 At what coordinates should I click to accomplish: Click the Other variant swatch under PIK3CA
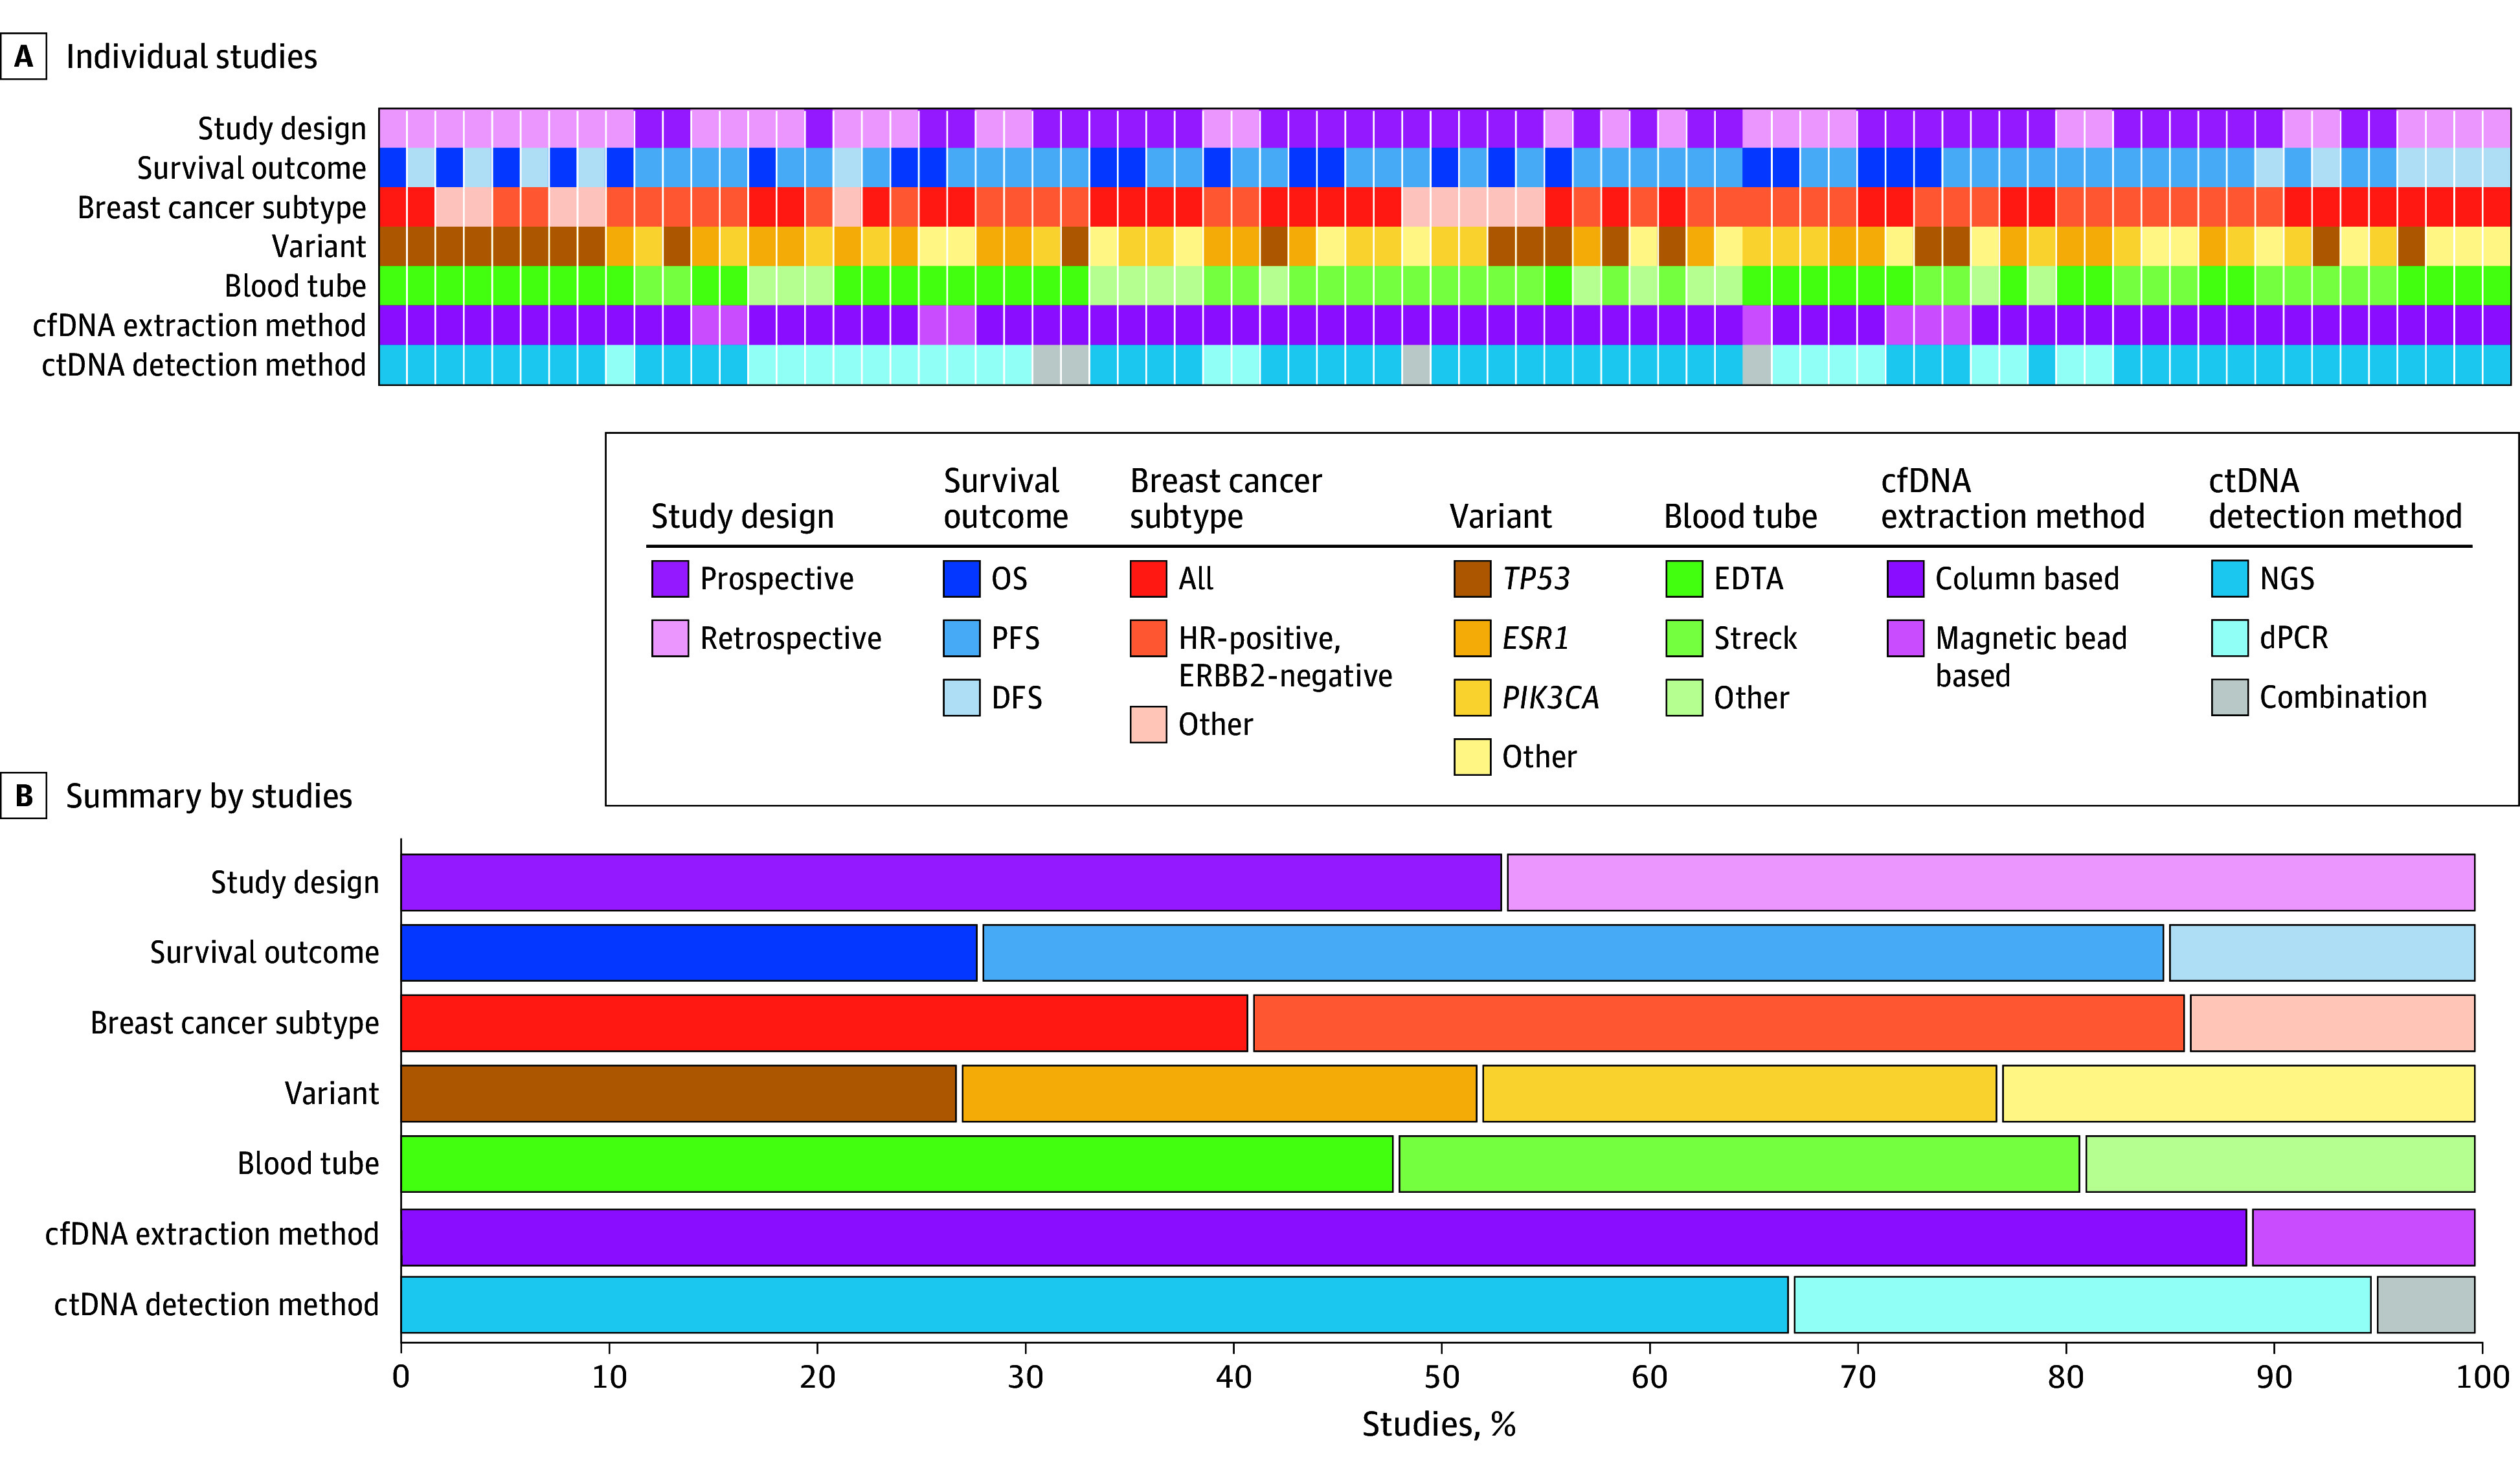[1472, 756]
